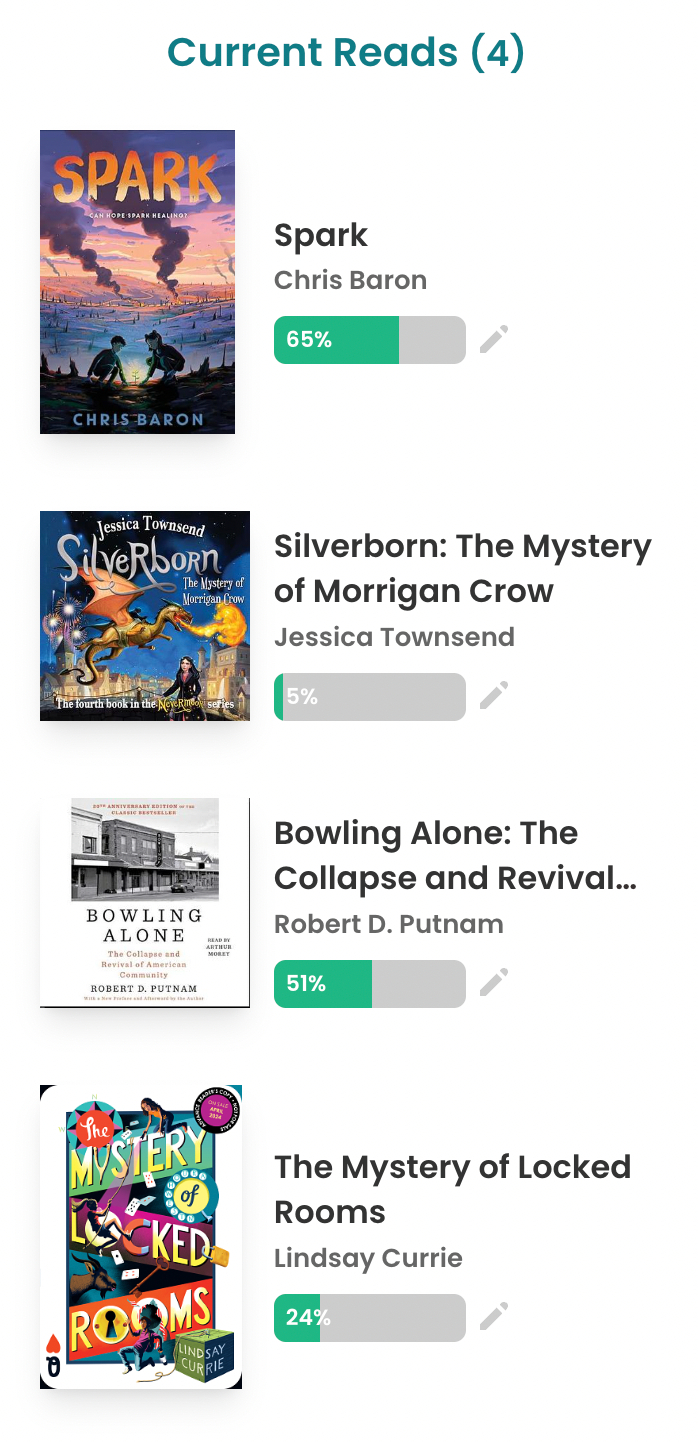Screen dimensions: 698x1442
Task: Click the Bowling Alone book title
Action: tap(455, 855)
